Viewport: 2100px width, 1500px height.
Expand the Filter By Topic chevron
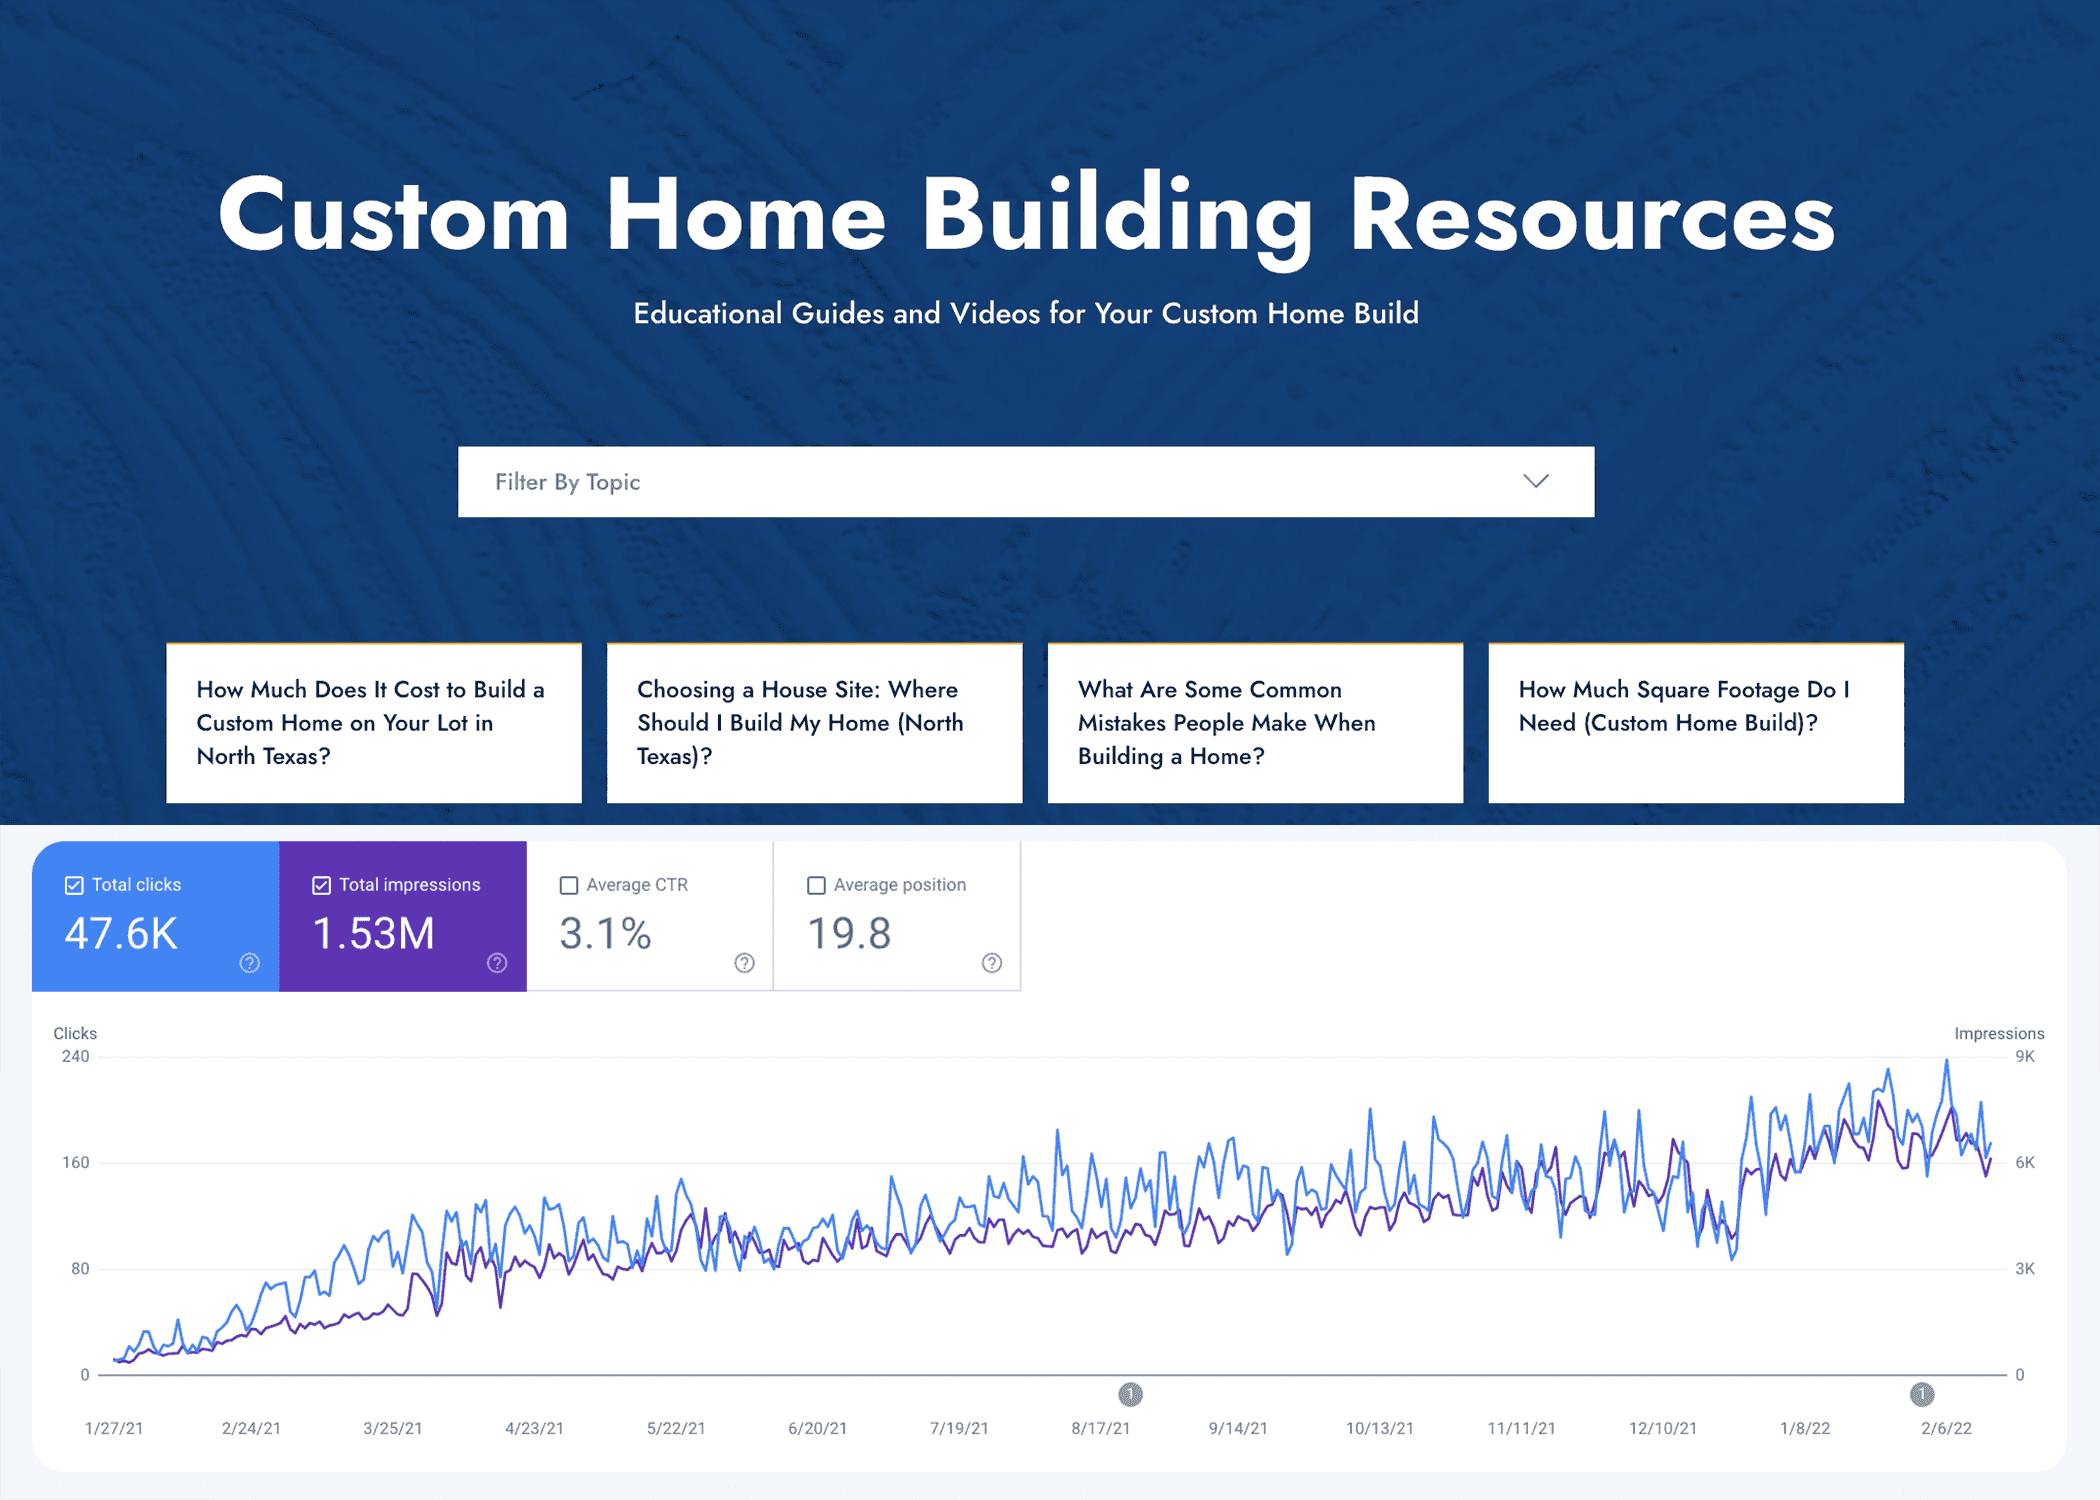pyautogui.click(x=1536, y=481)
